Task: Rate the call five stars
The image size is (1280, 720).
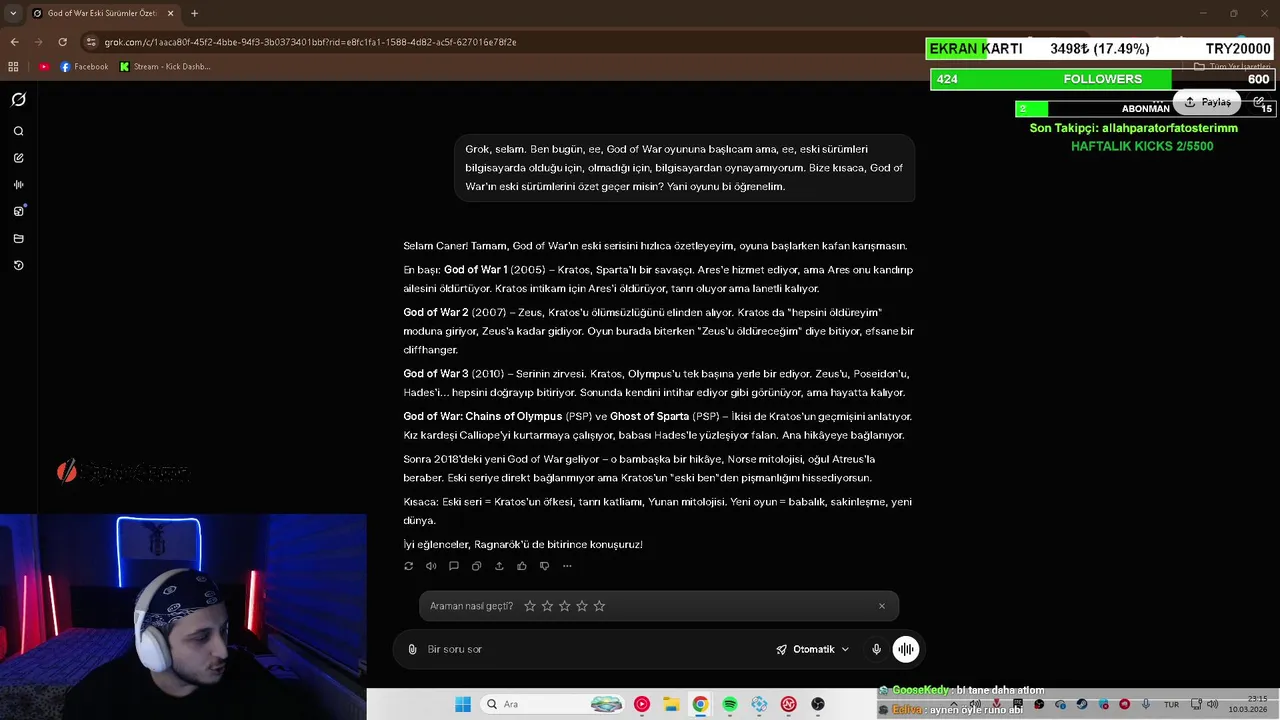Action: pyautogui.click(x=599, y=606)
